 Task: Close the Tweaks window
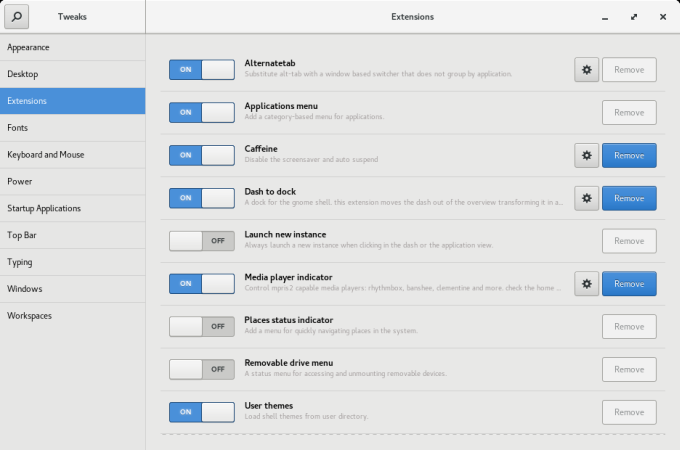tap(662, 17)
